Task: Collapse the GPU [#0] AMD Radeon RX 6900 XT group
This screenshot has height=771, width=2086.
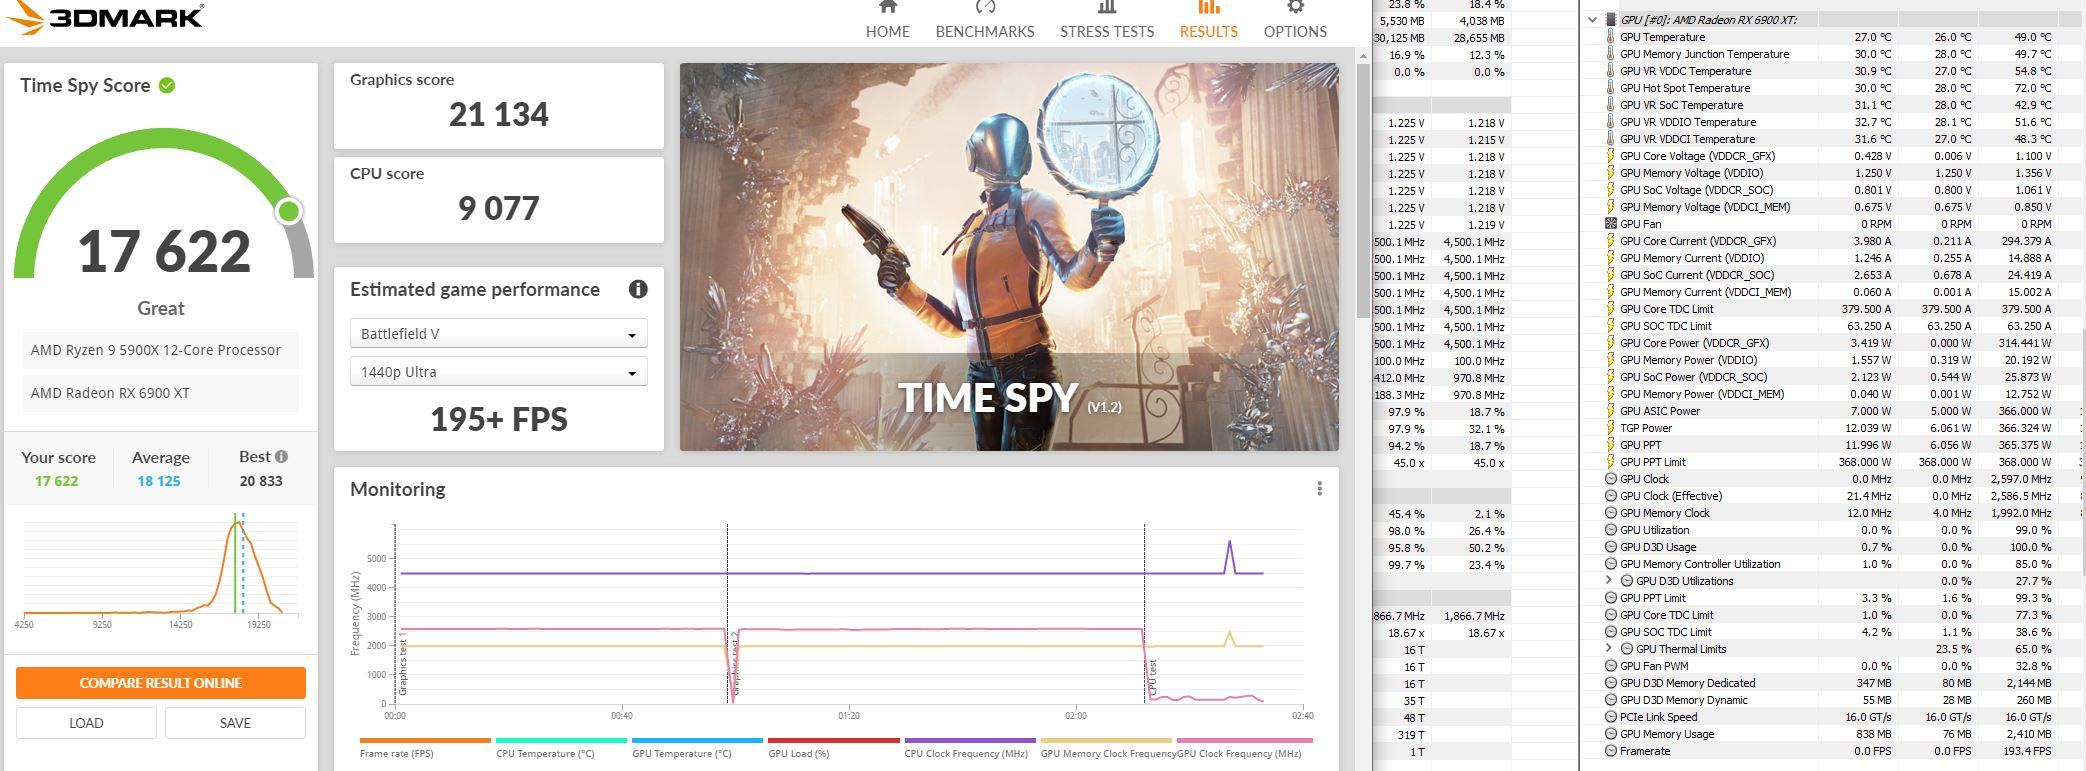Action: click(1592, 19)
